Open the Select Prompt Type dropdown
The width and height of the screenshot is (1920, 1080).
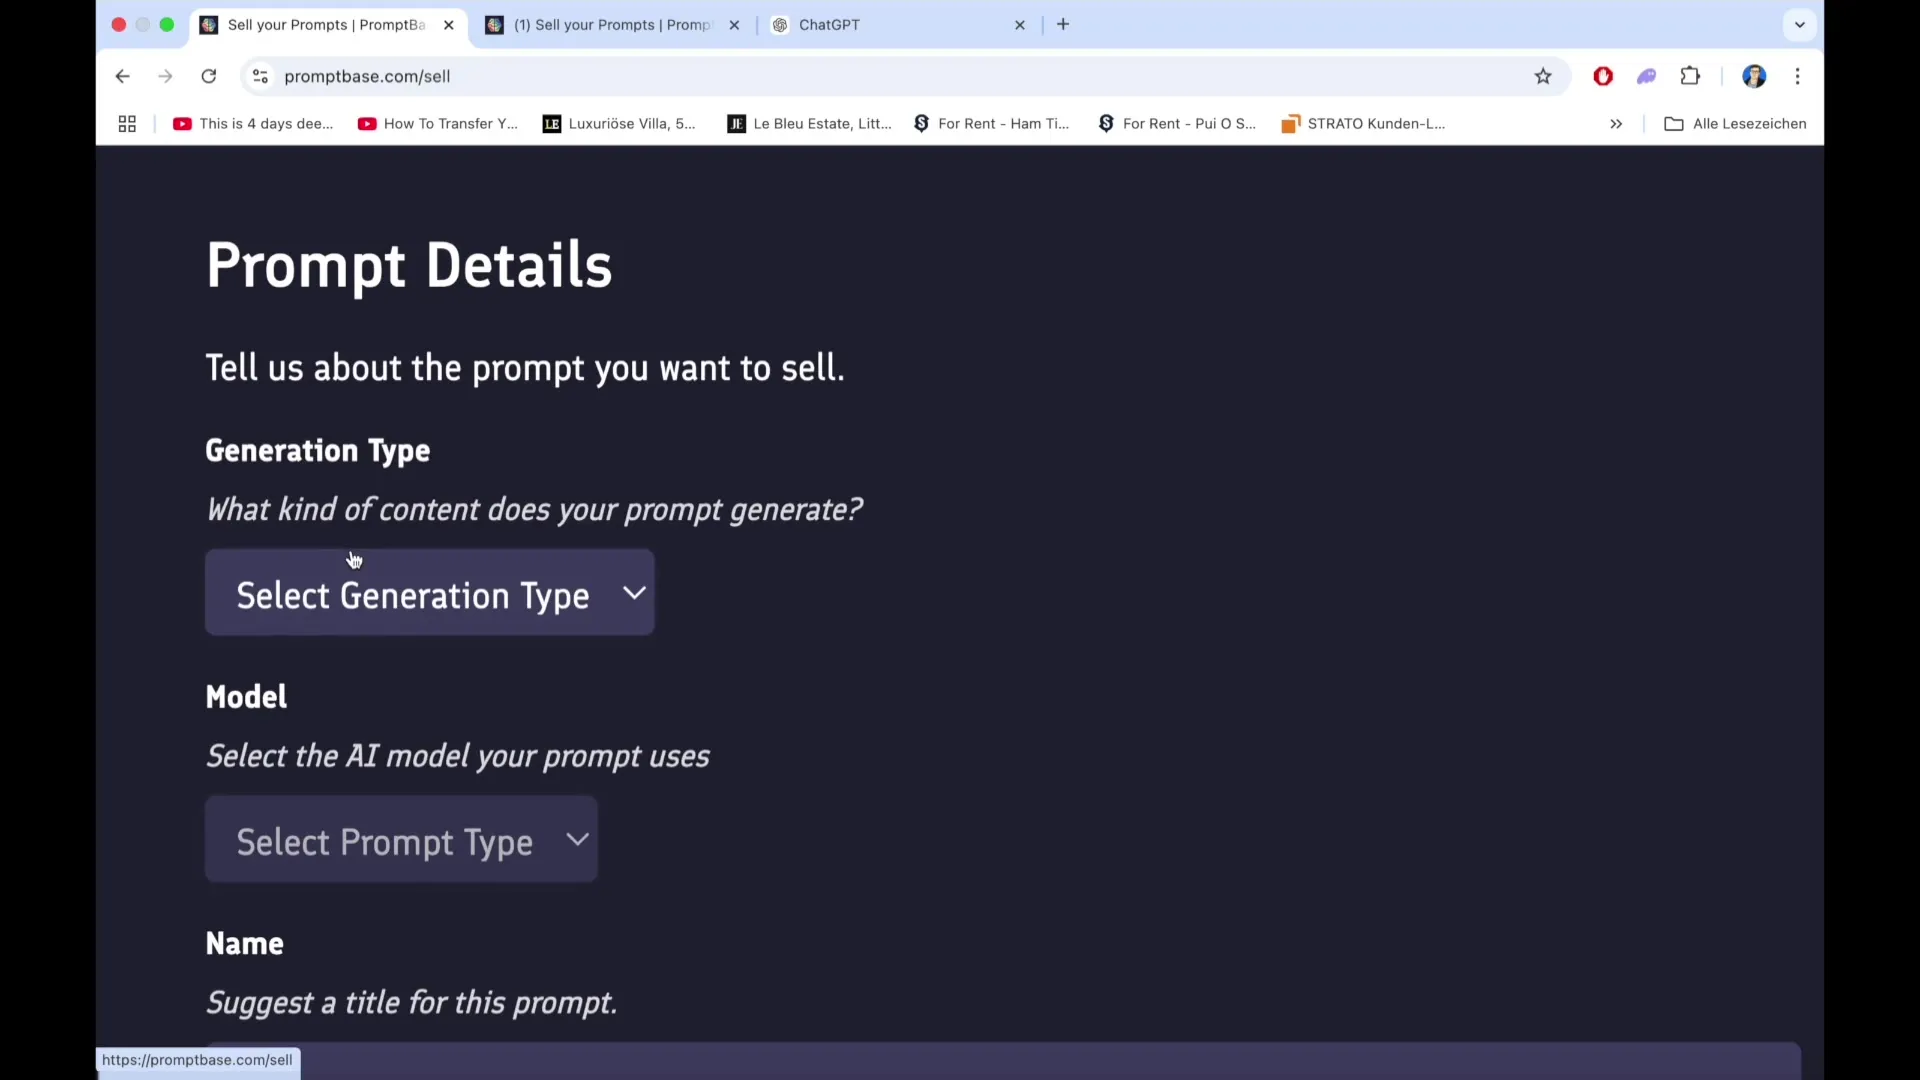coord(400,840)
